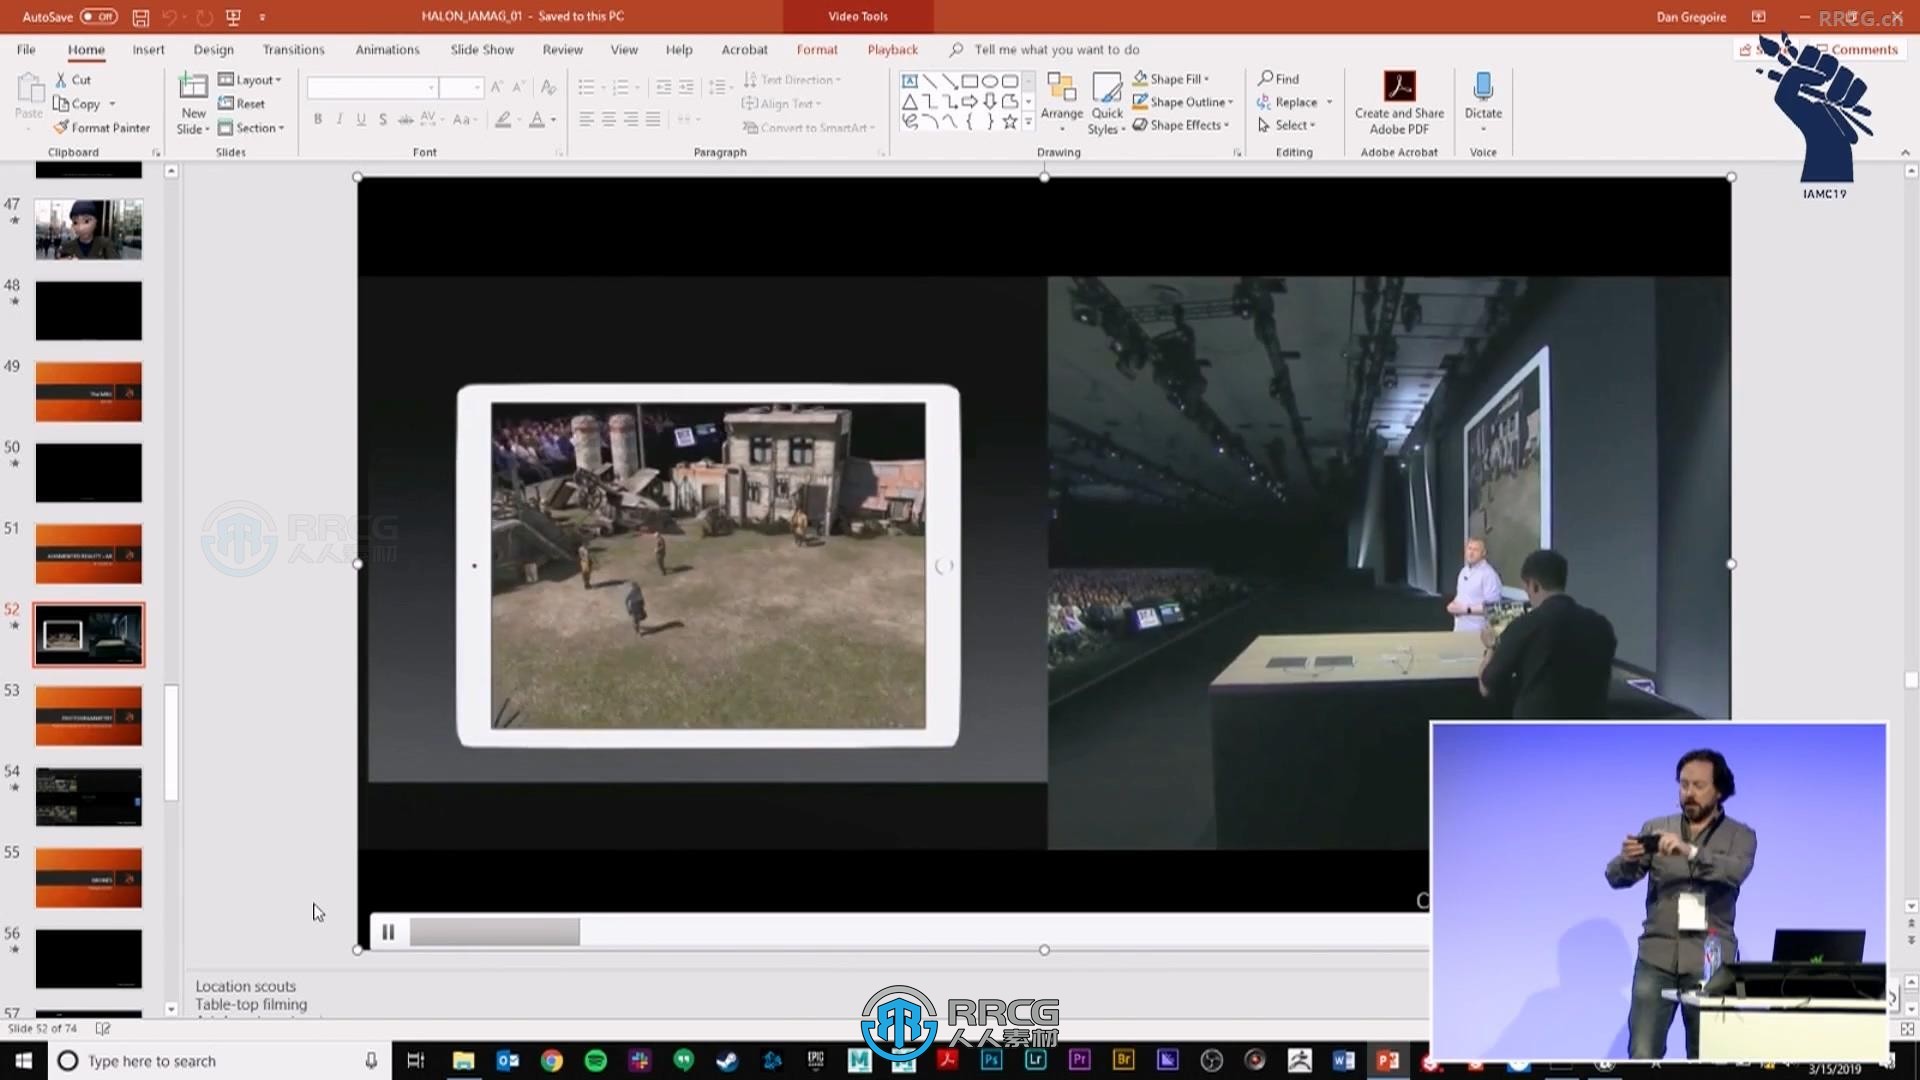The image size is (1920, 1080).
Task: Select the Text Box shape
Action: point(910,81)
